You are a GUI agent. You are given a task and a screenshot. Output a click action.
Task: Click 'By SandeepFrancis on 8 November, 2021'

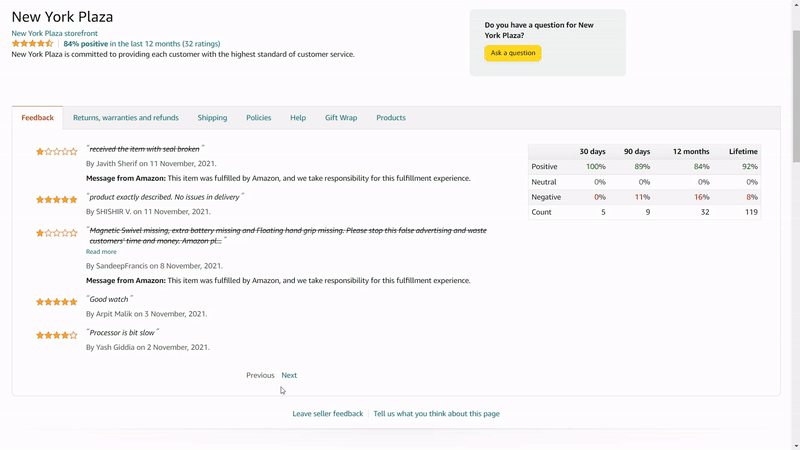[x=154, y=266]
